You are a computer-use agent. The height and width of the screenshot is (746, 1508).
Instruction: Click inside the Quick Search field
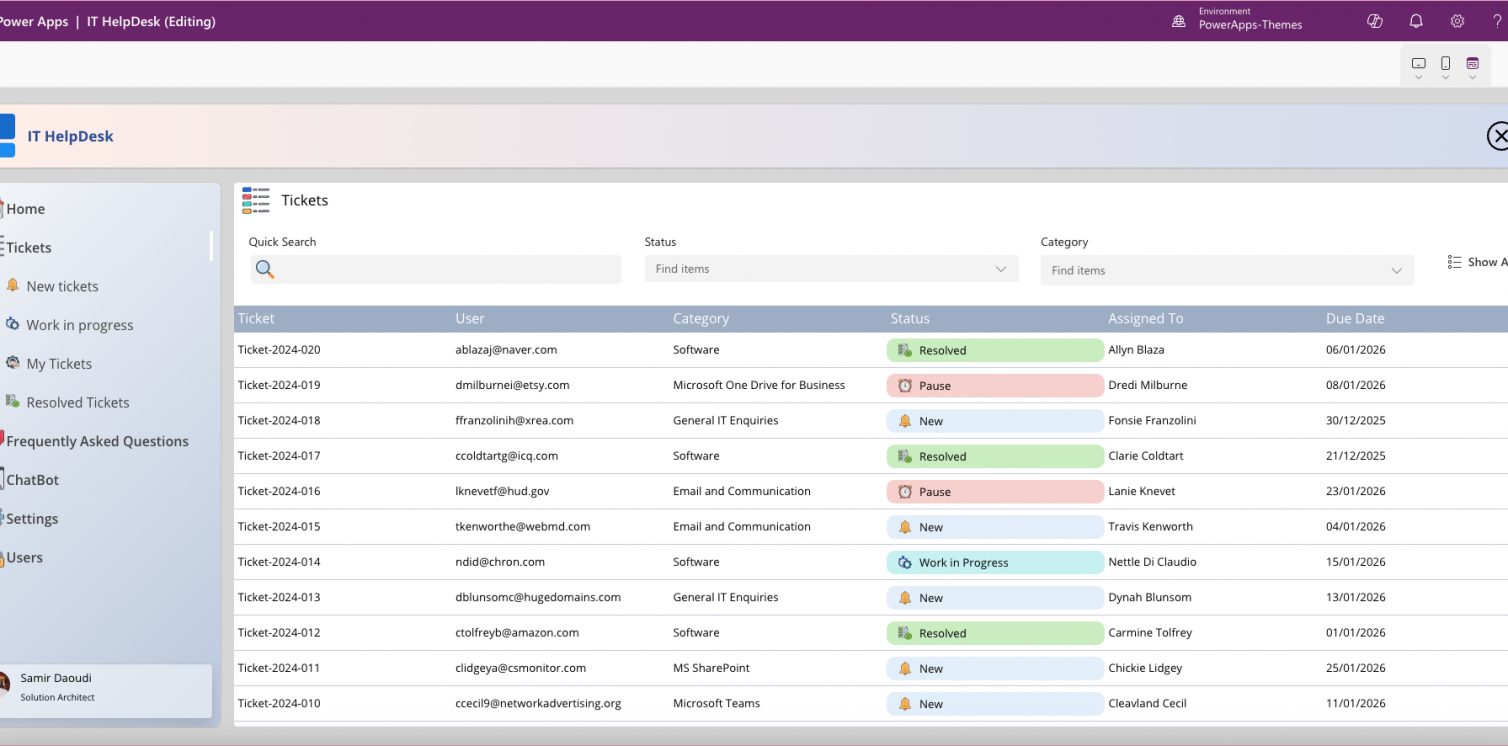[435, 268]
